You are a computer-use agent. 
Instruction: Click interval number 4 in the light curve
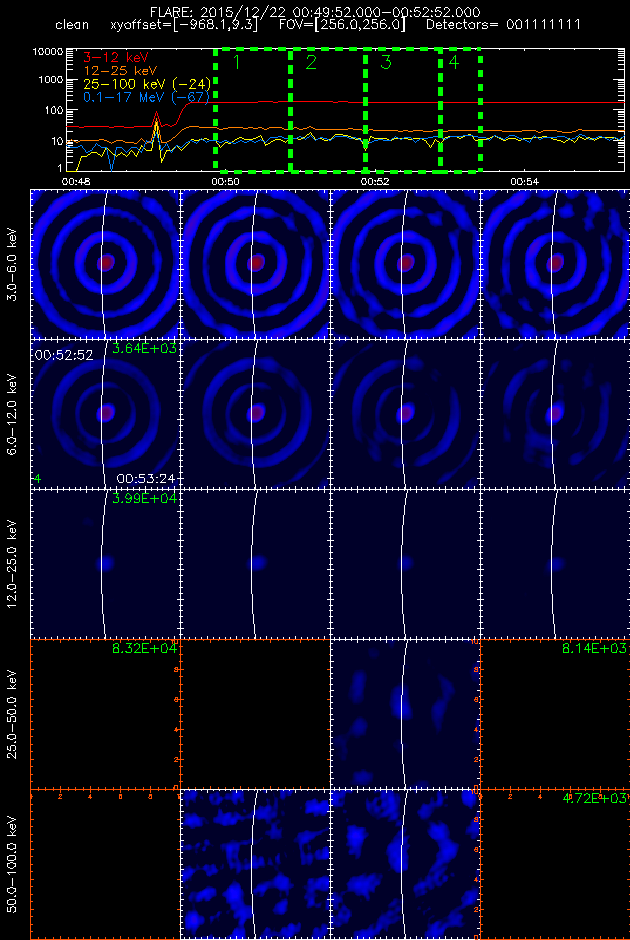coord(454,62)
